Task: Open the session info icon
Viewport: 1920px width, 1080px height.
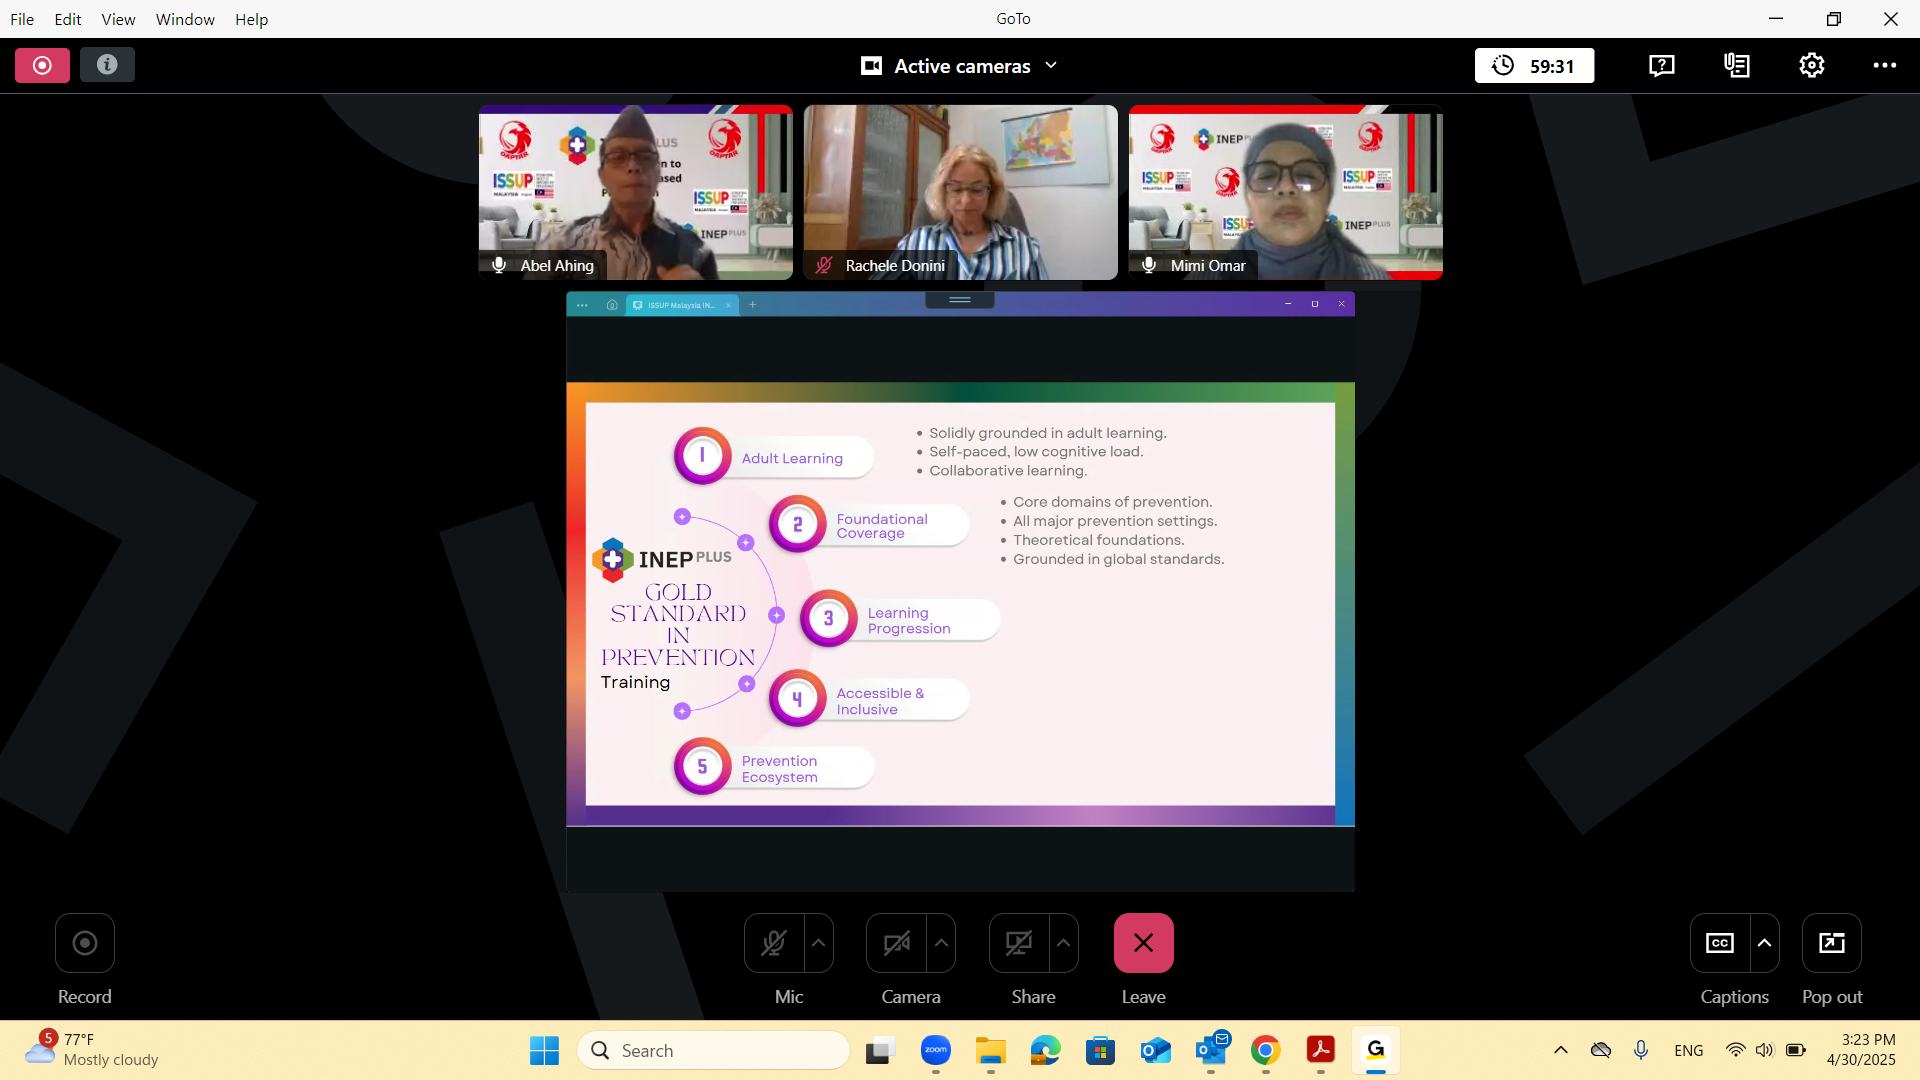Action: (107, 65)
